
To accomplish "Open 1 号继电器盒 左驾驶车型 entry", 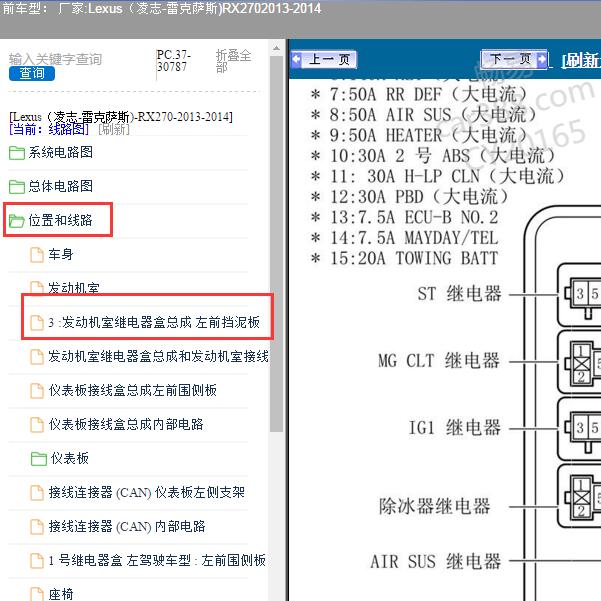I will coord(157,560).
